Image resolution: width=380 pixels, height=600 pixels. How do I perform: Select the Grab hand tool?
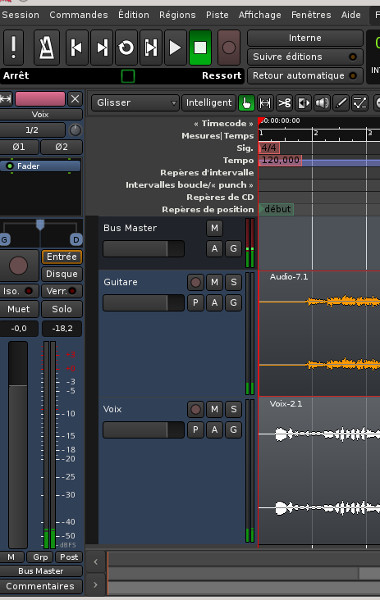(246, 103)
